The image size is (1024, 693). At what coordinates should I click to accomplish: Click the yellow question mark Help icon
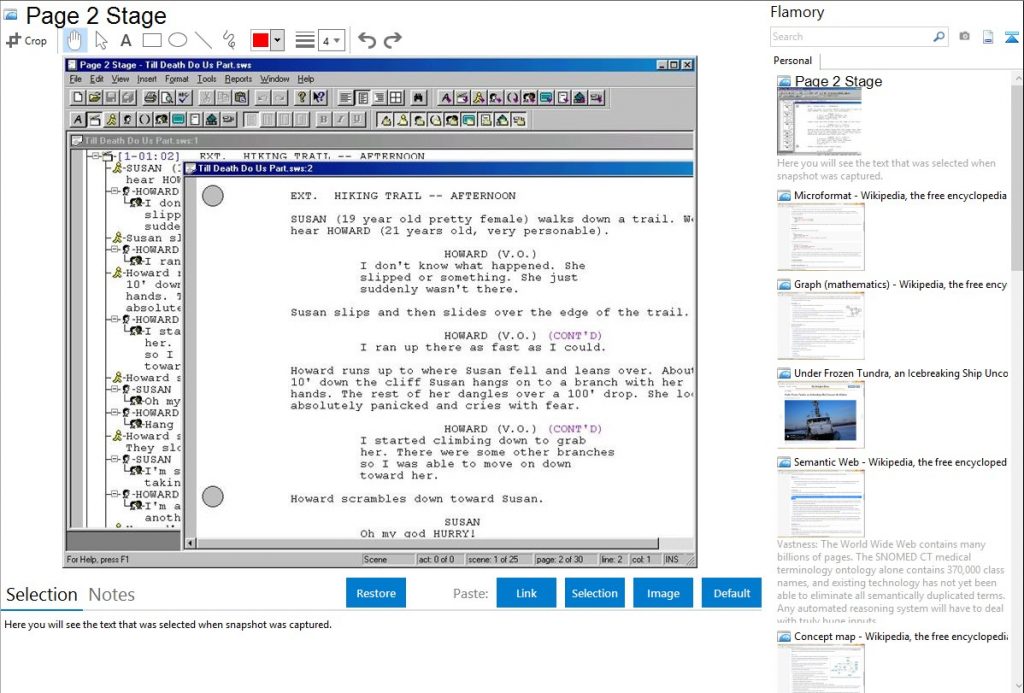(302, 98)
